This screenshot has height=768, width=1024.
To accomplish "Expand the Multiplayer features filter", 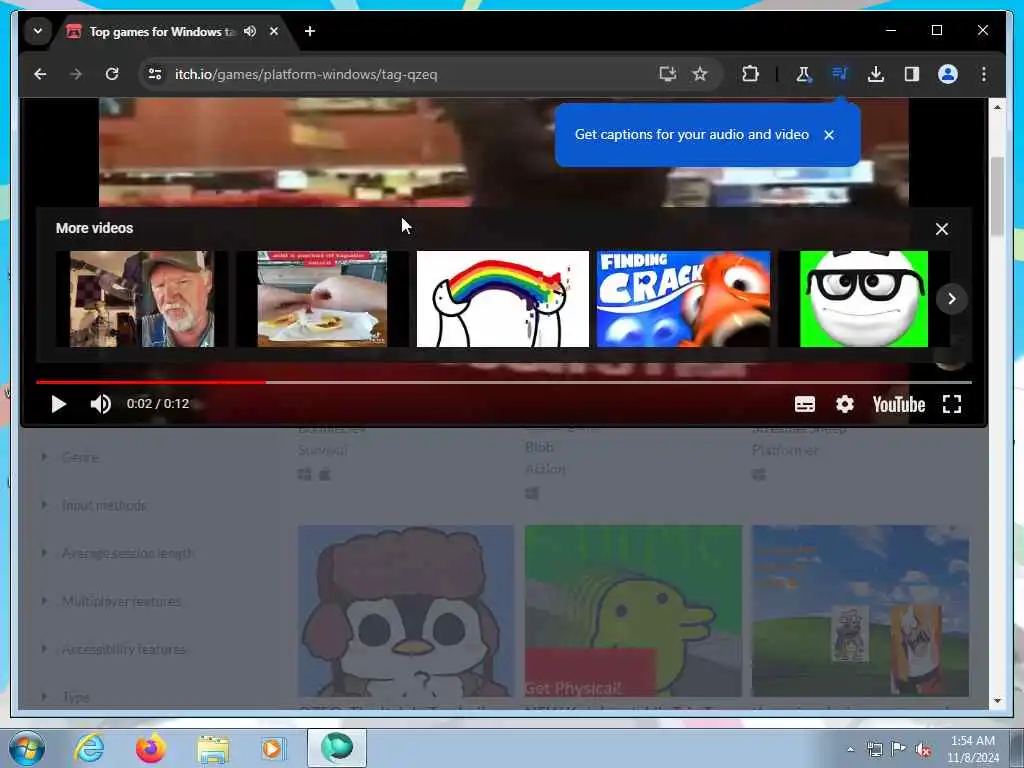I will point(121,601).
